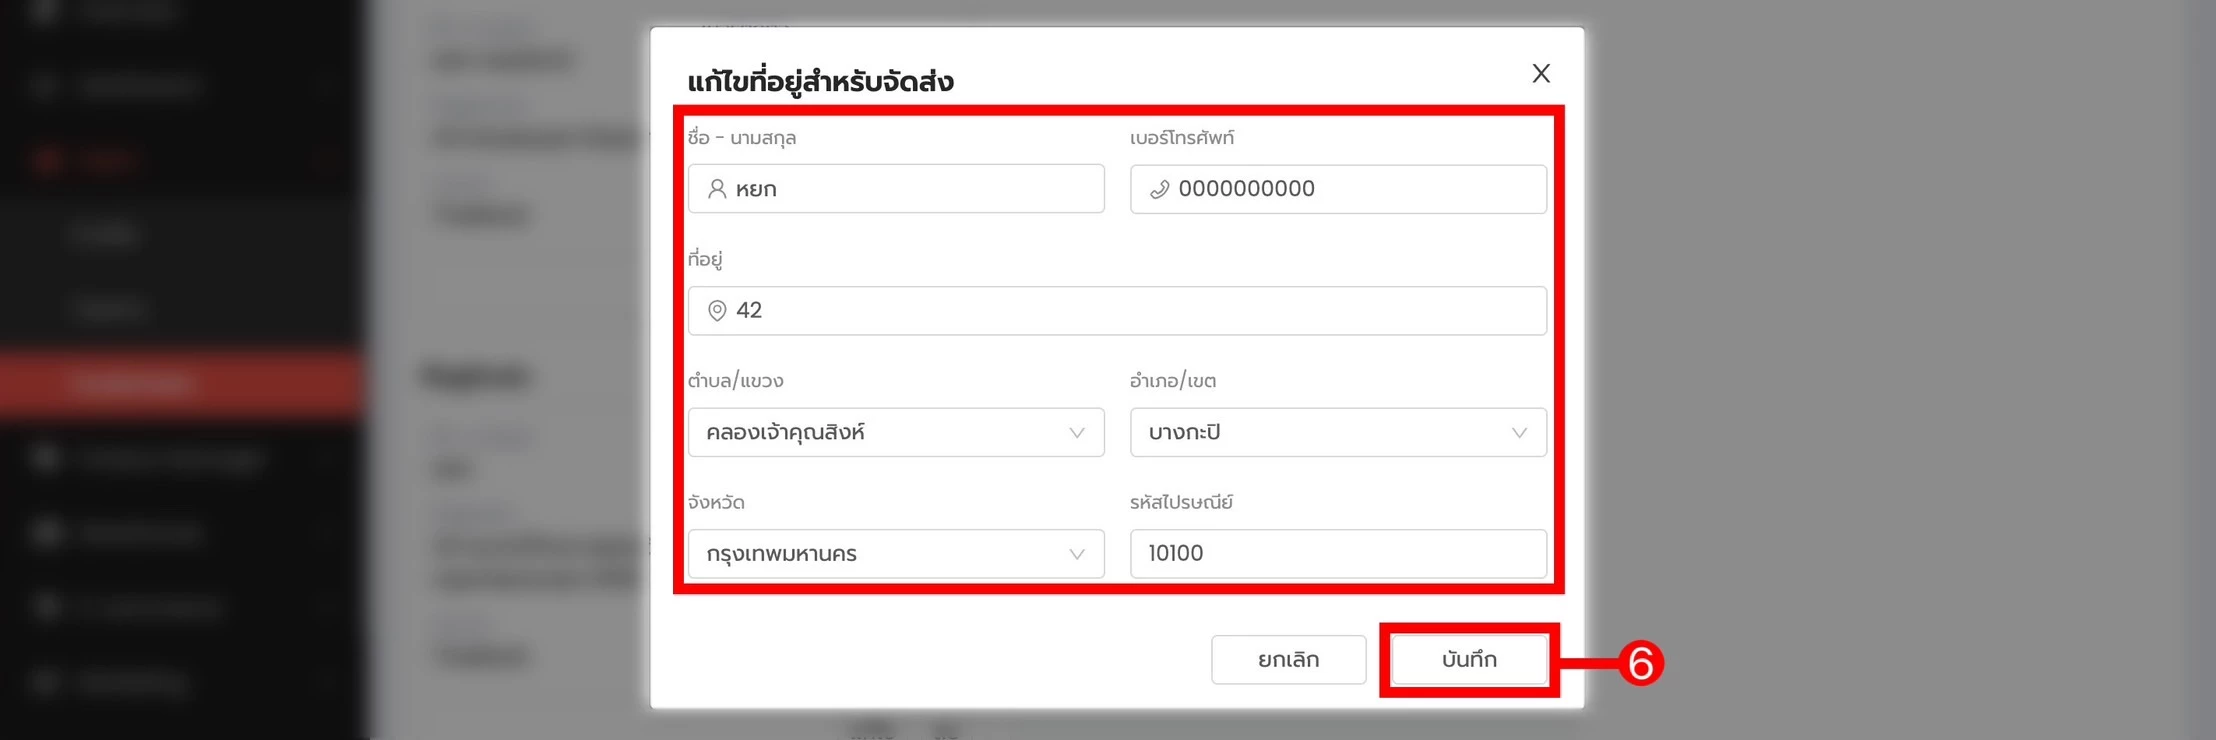Click the รหัสไปรษณีย์ label
Image resolution: width=2216 pixels, height=740 pixels.
[1181, 502]
